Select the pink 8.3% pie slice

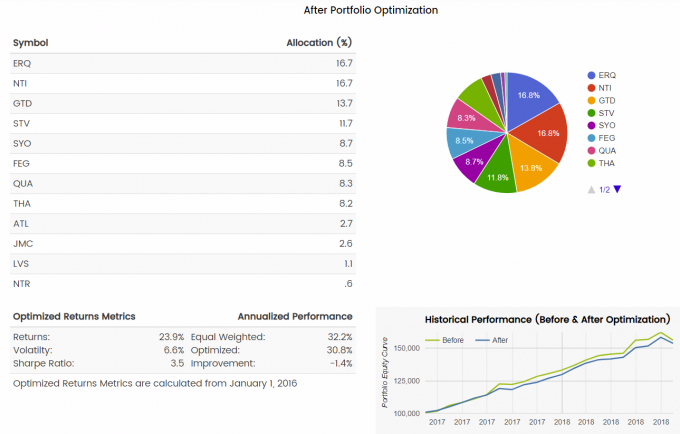click(x=469, y=117)
